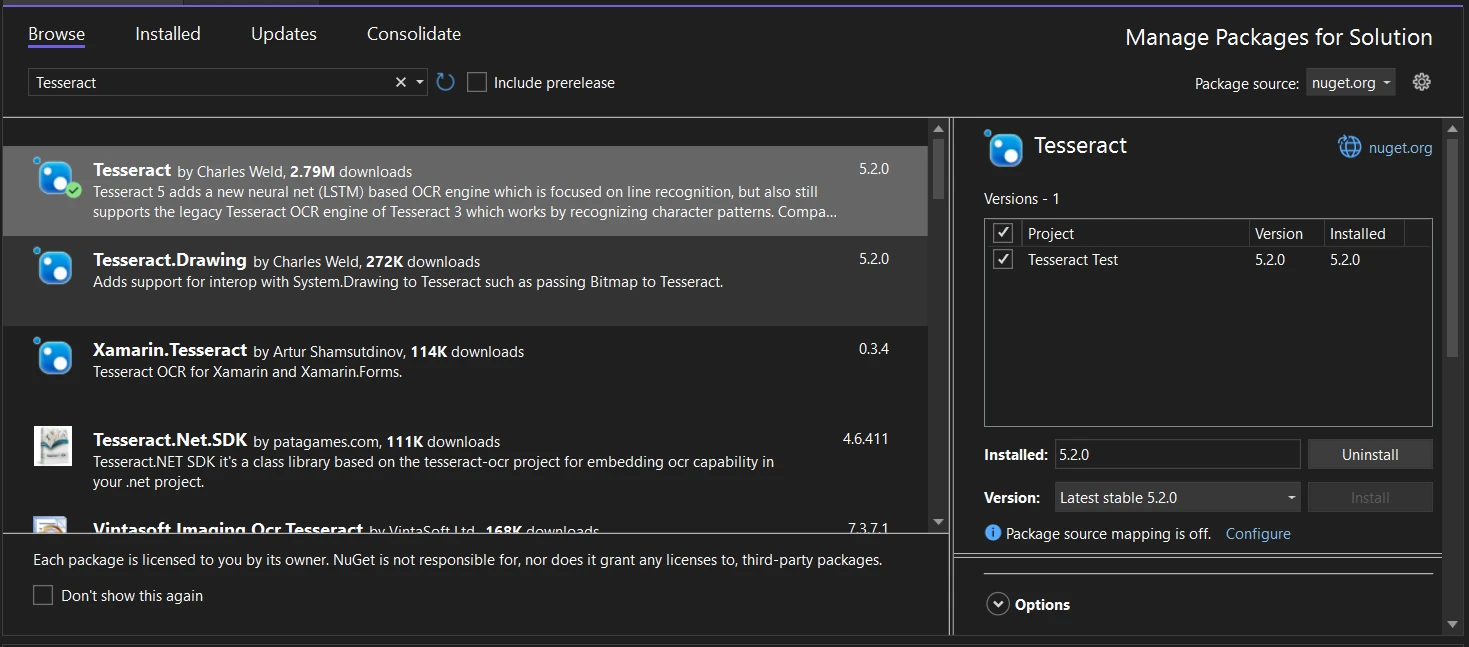Uncheck the Tesseract Test project checkbox
This screenshot has height=647, width=1469.
click(x=1003, y=259)
